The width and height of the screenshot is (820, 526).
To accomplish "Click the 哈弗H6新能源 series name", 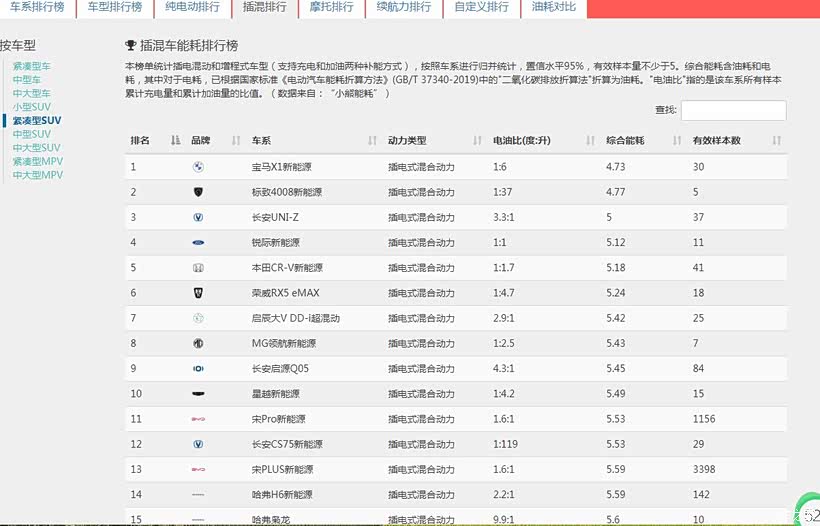I will [282, 495].
